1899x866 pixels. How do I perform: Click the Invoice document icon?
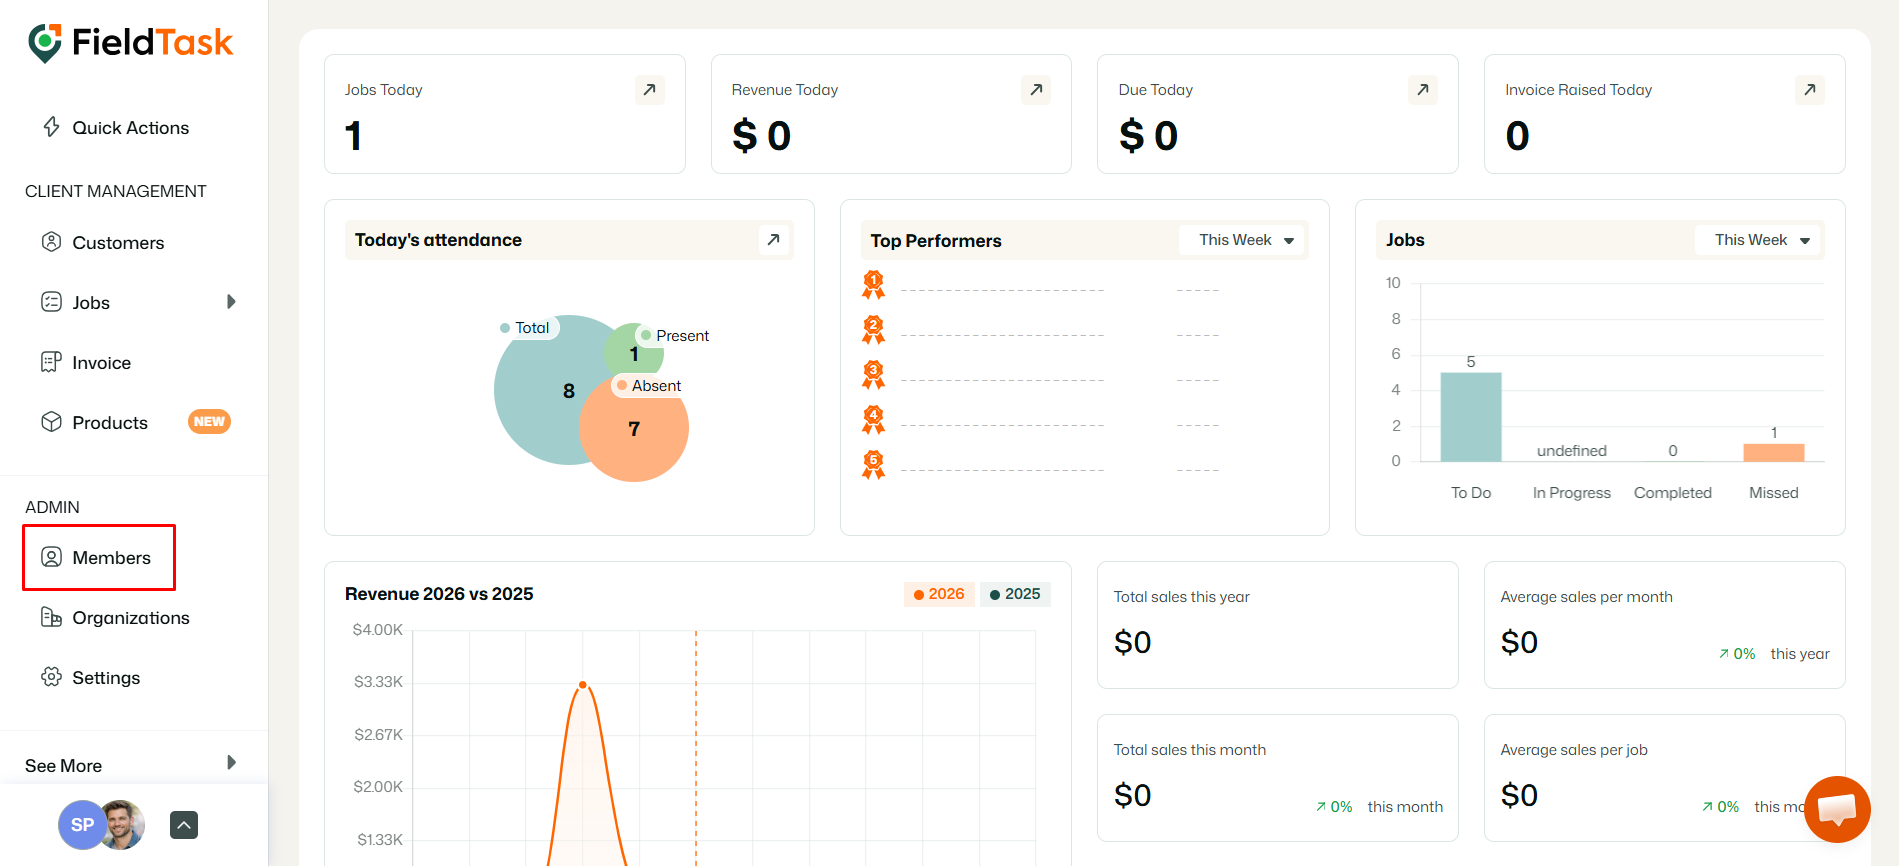pos(51,362)
